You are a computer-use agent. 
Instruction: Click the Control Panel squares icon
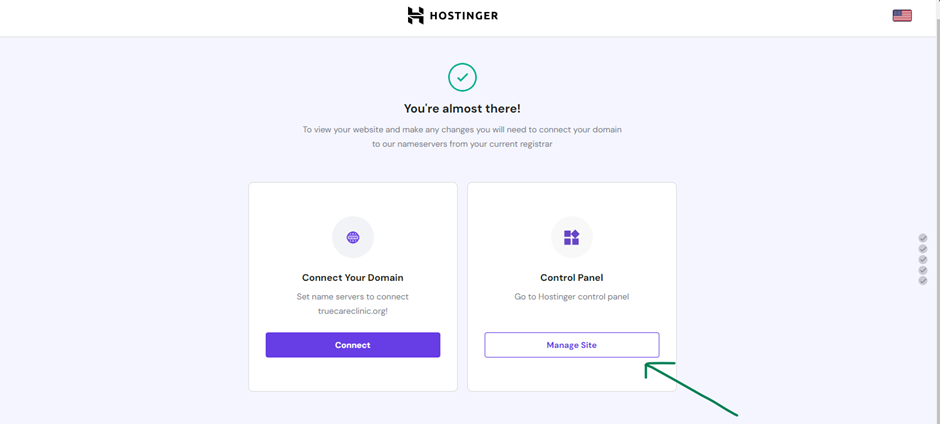tap(571, 237)
